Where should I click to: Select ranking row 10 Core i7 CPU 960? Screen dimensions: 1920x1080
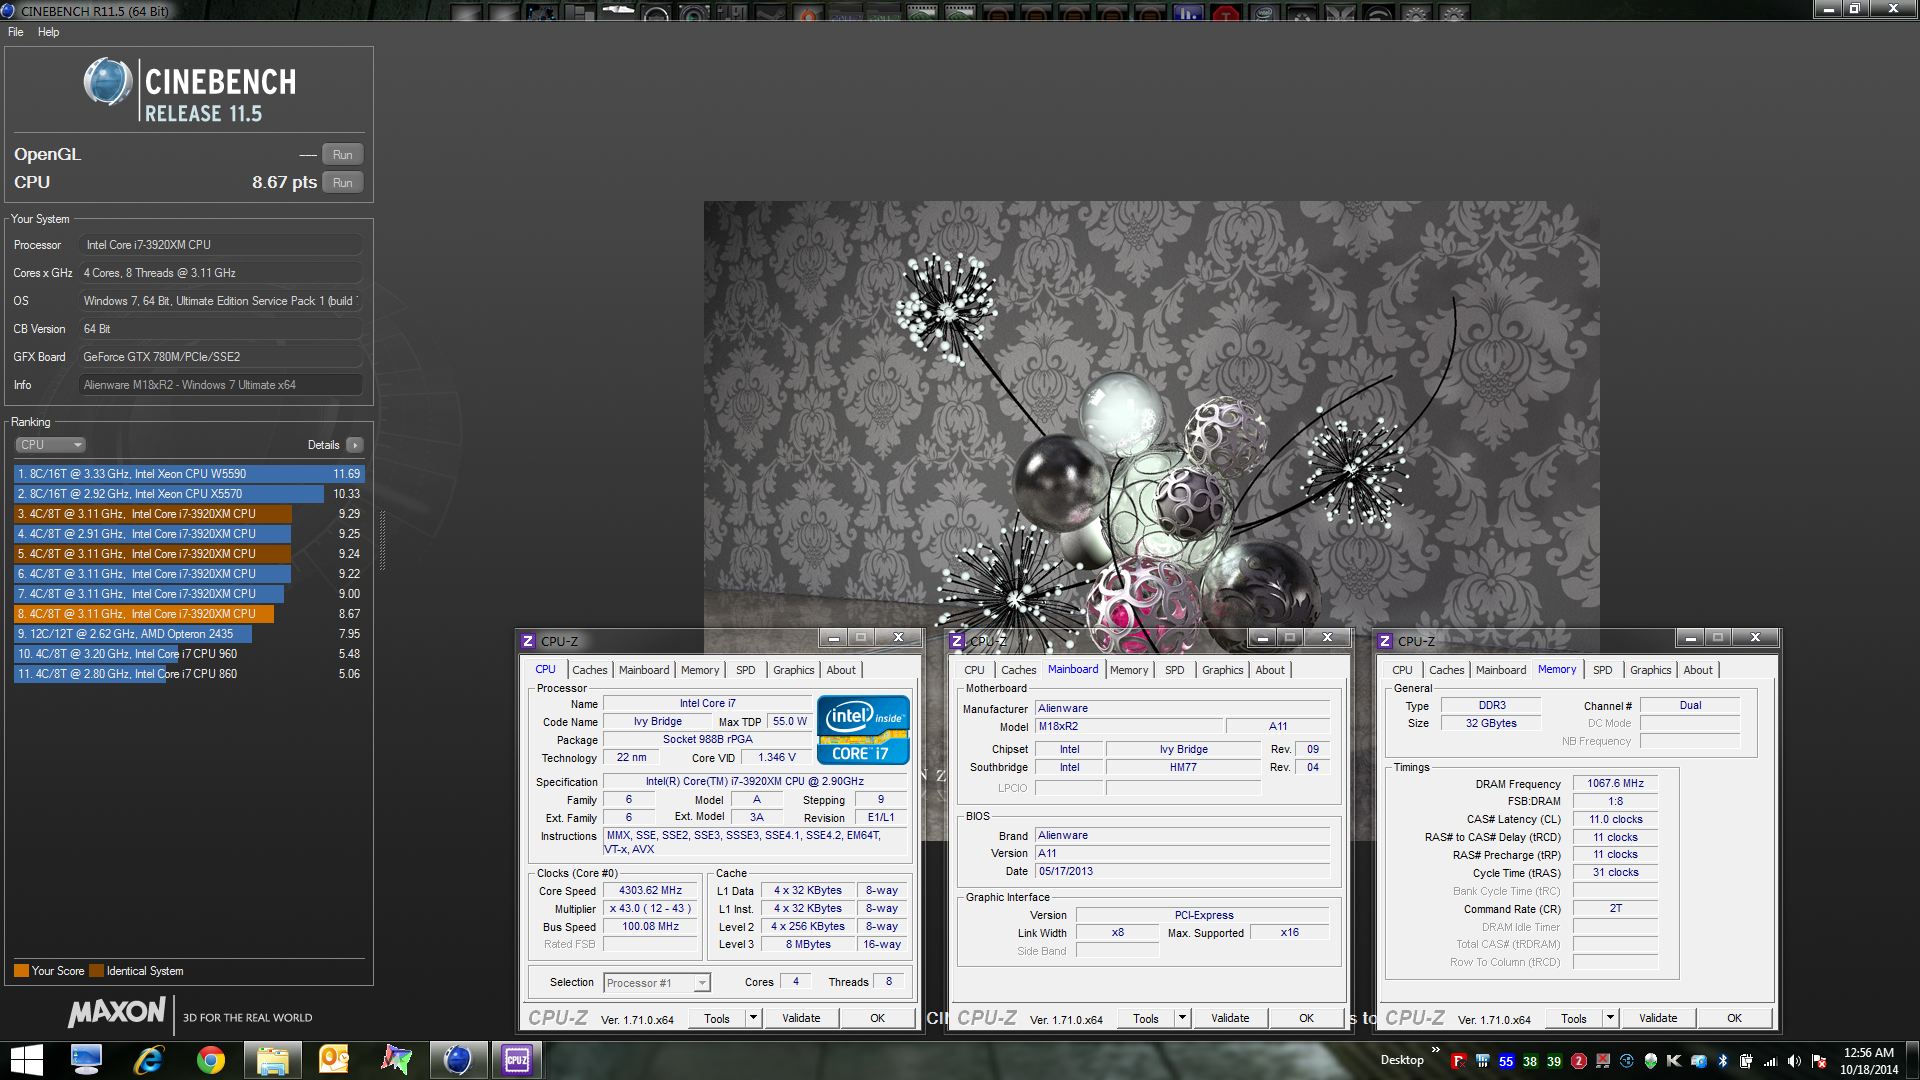[189, 654]
